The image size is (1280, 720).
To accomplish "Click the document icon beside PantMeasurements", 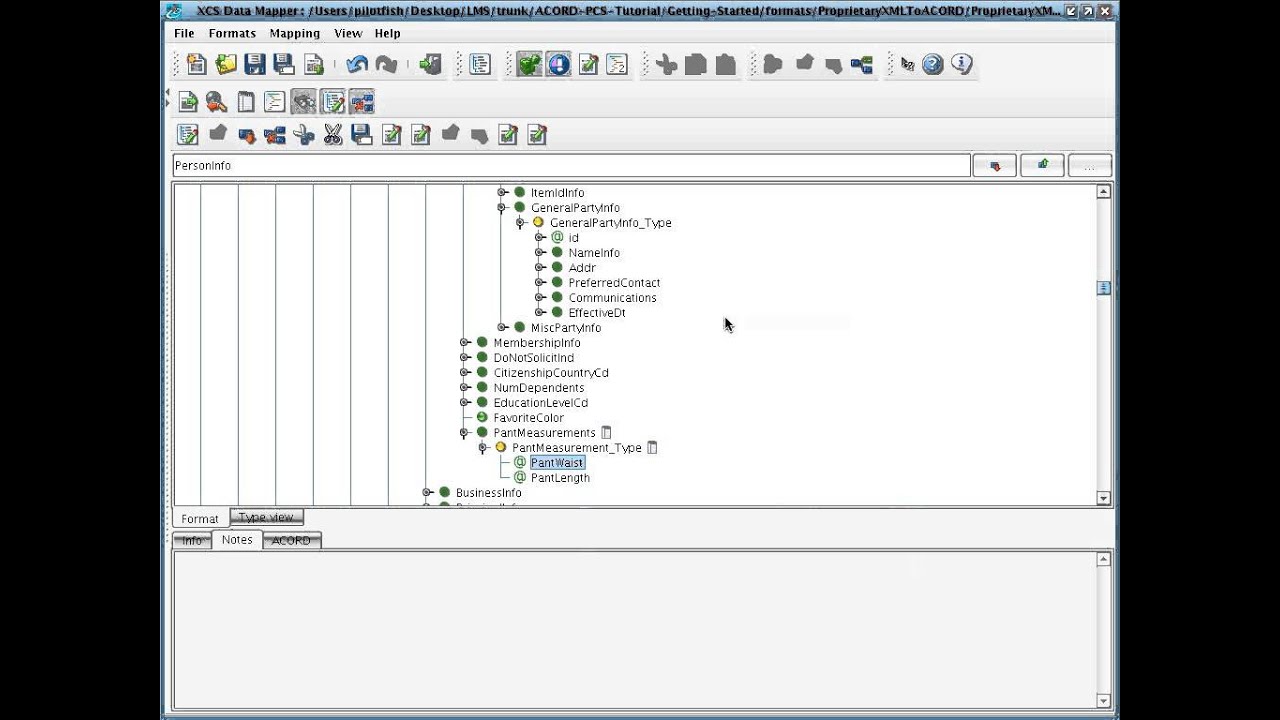I will click(x=606, y=433).
